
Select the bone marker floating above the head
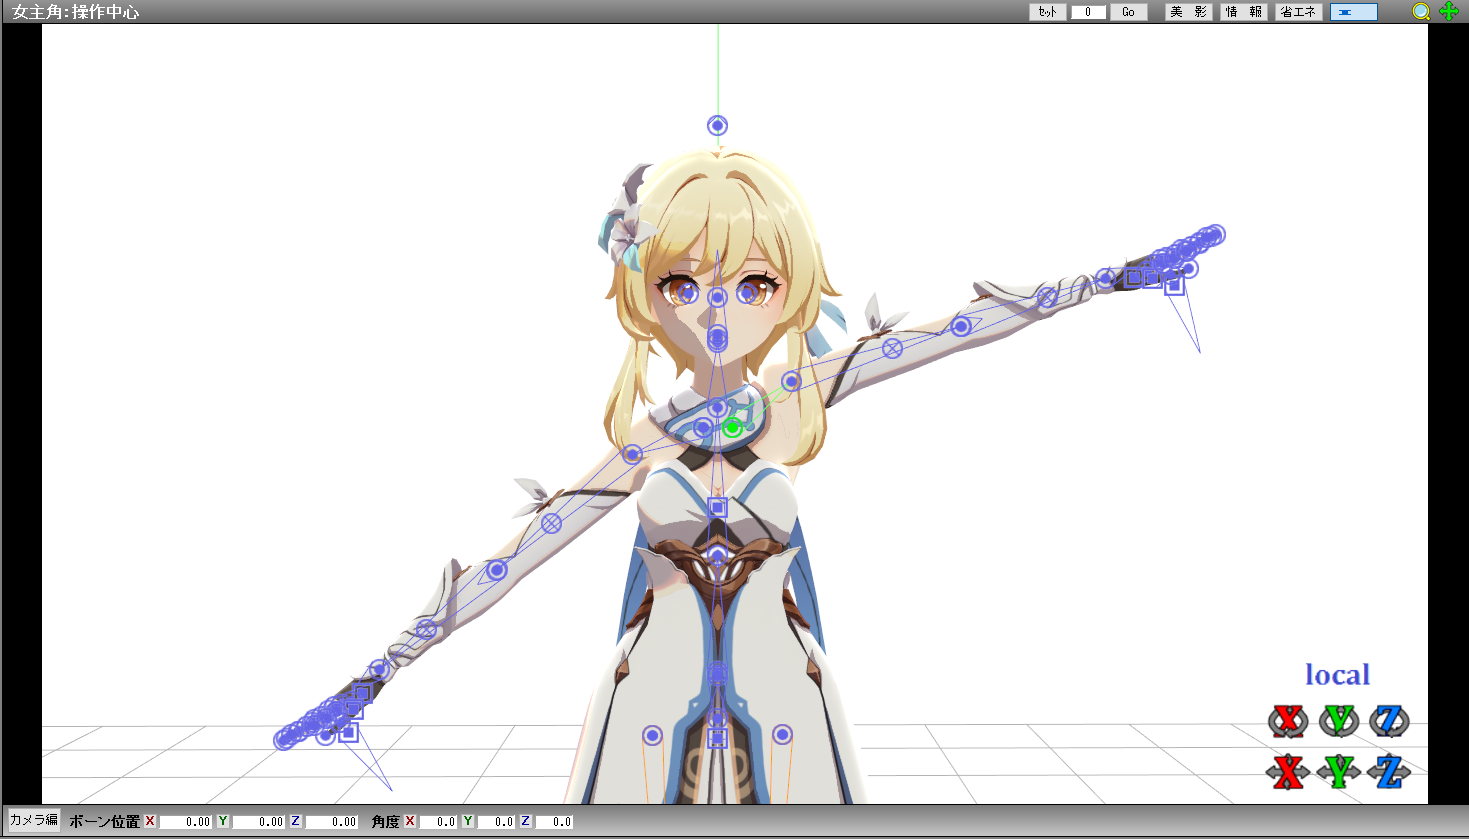[x=717, y=125]
